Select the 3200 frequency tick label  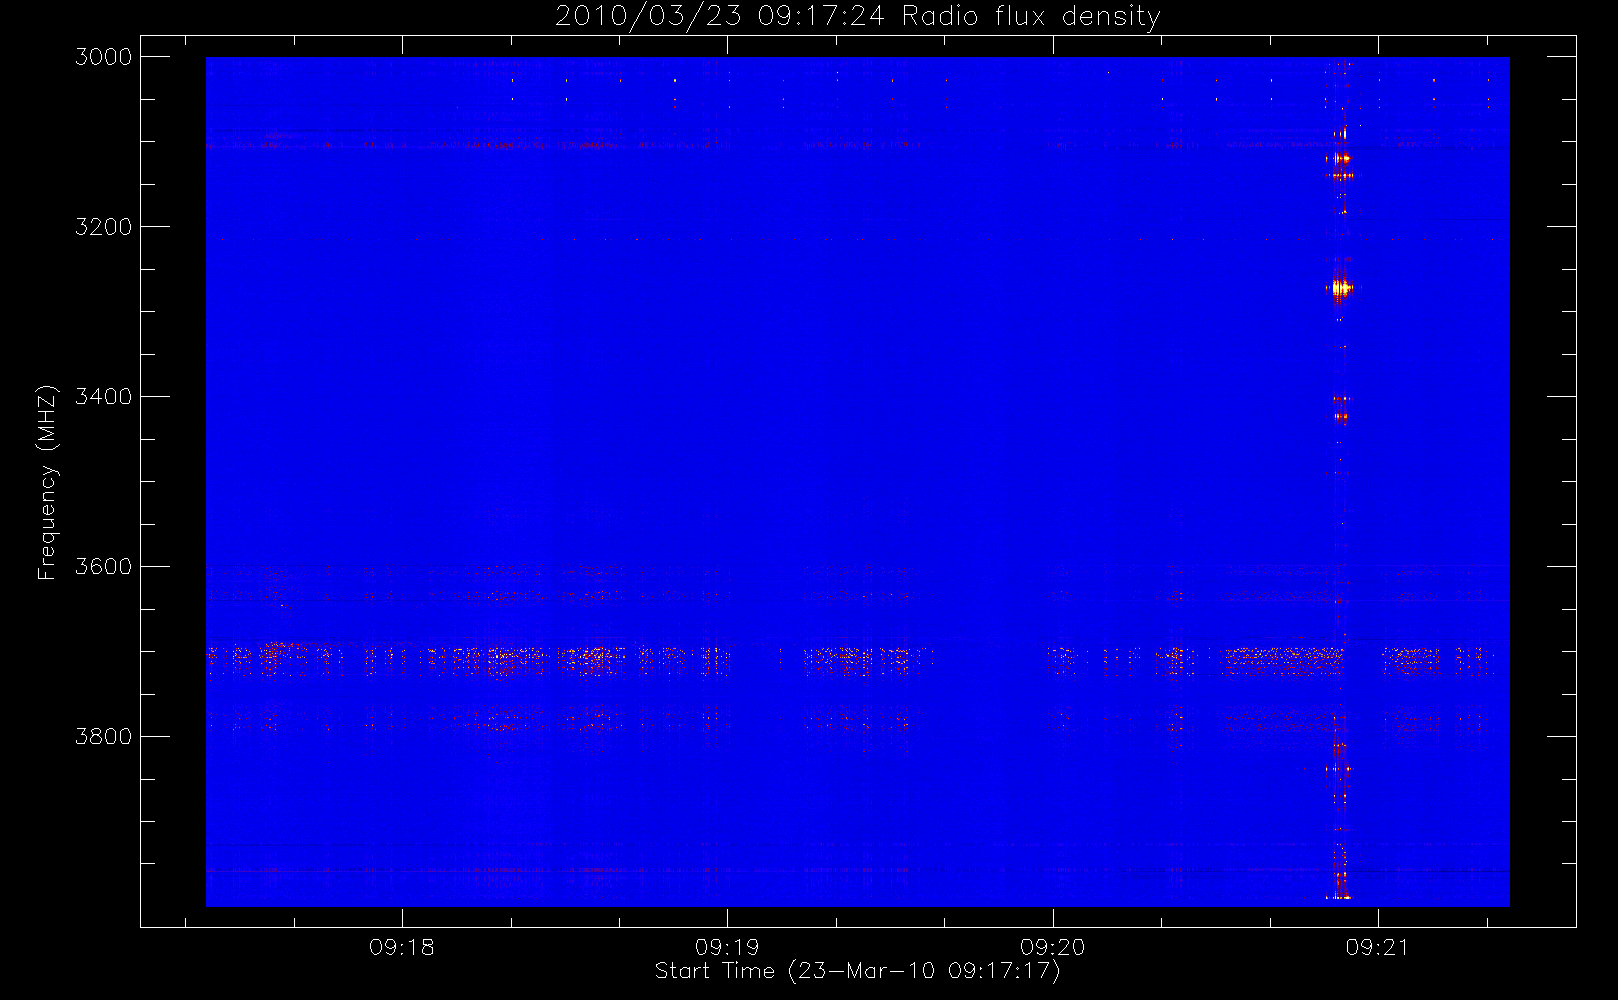tap(104, 227)
